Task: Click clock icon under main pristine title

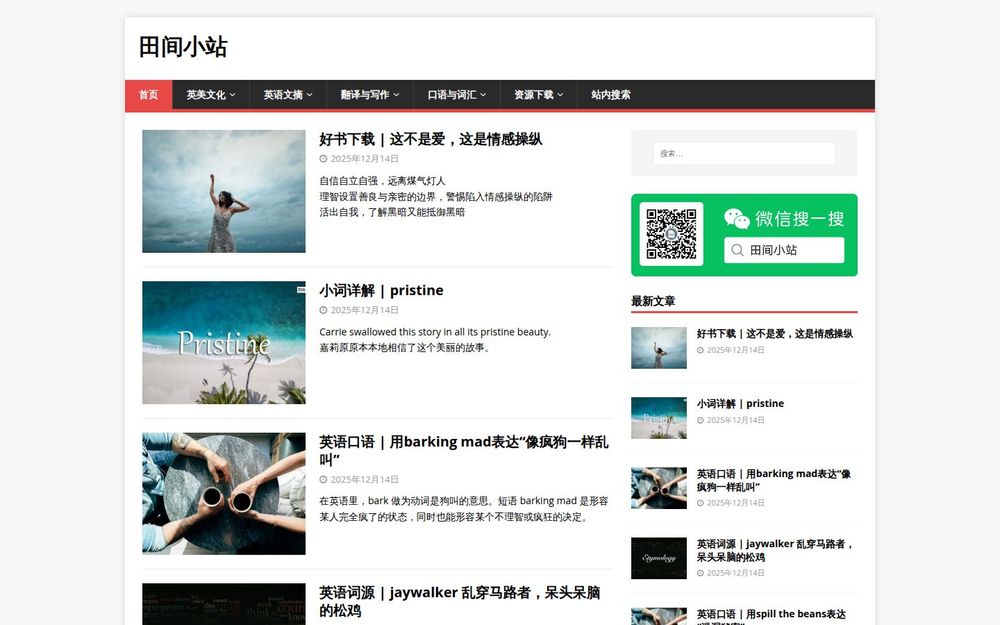Action: click(x=323, y=310)
